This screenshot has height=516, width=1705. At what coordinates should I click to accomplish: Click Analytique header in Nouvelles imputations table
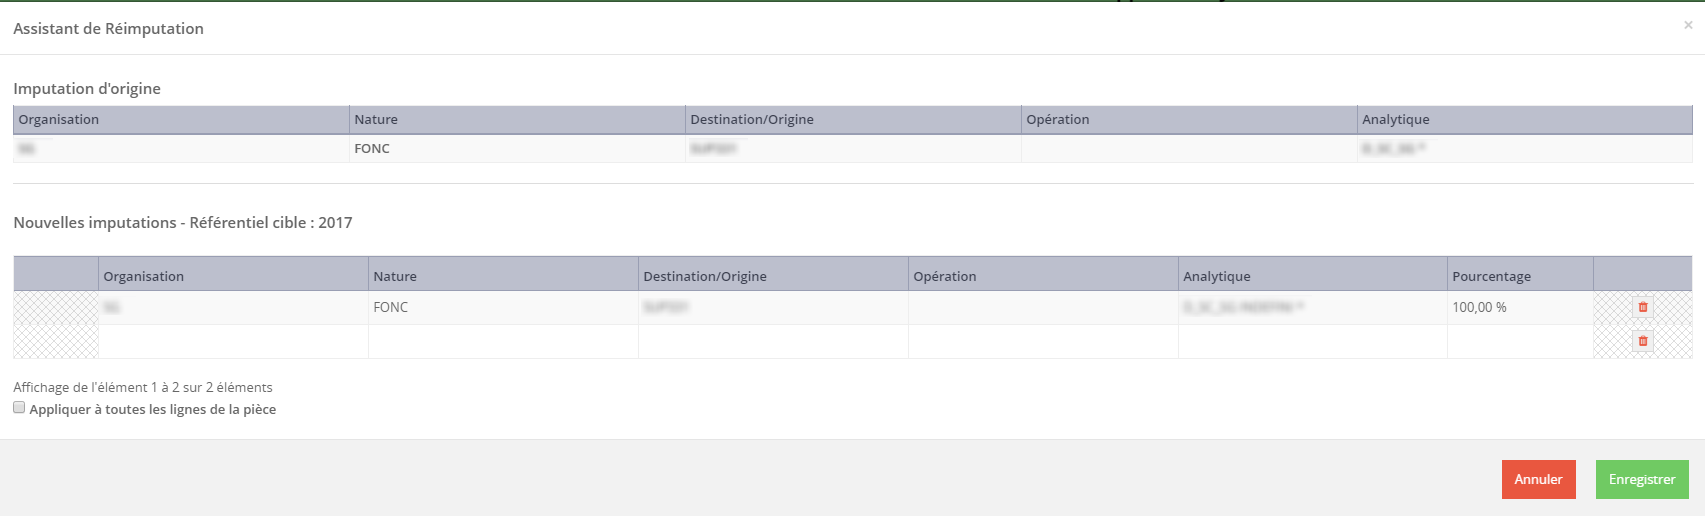(x=1217, y=276)
